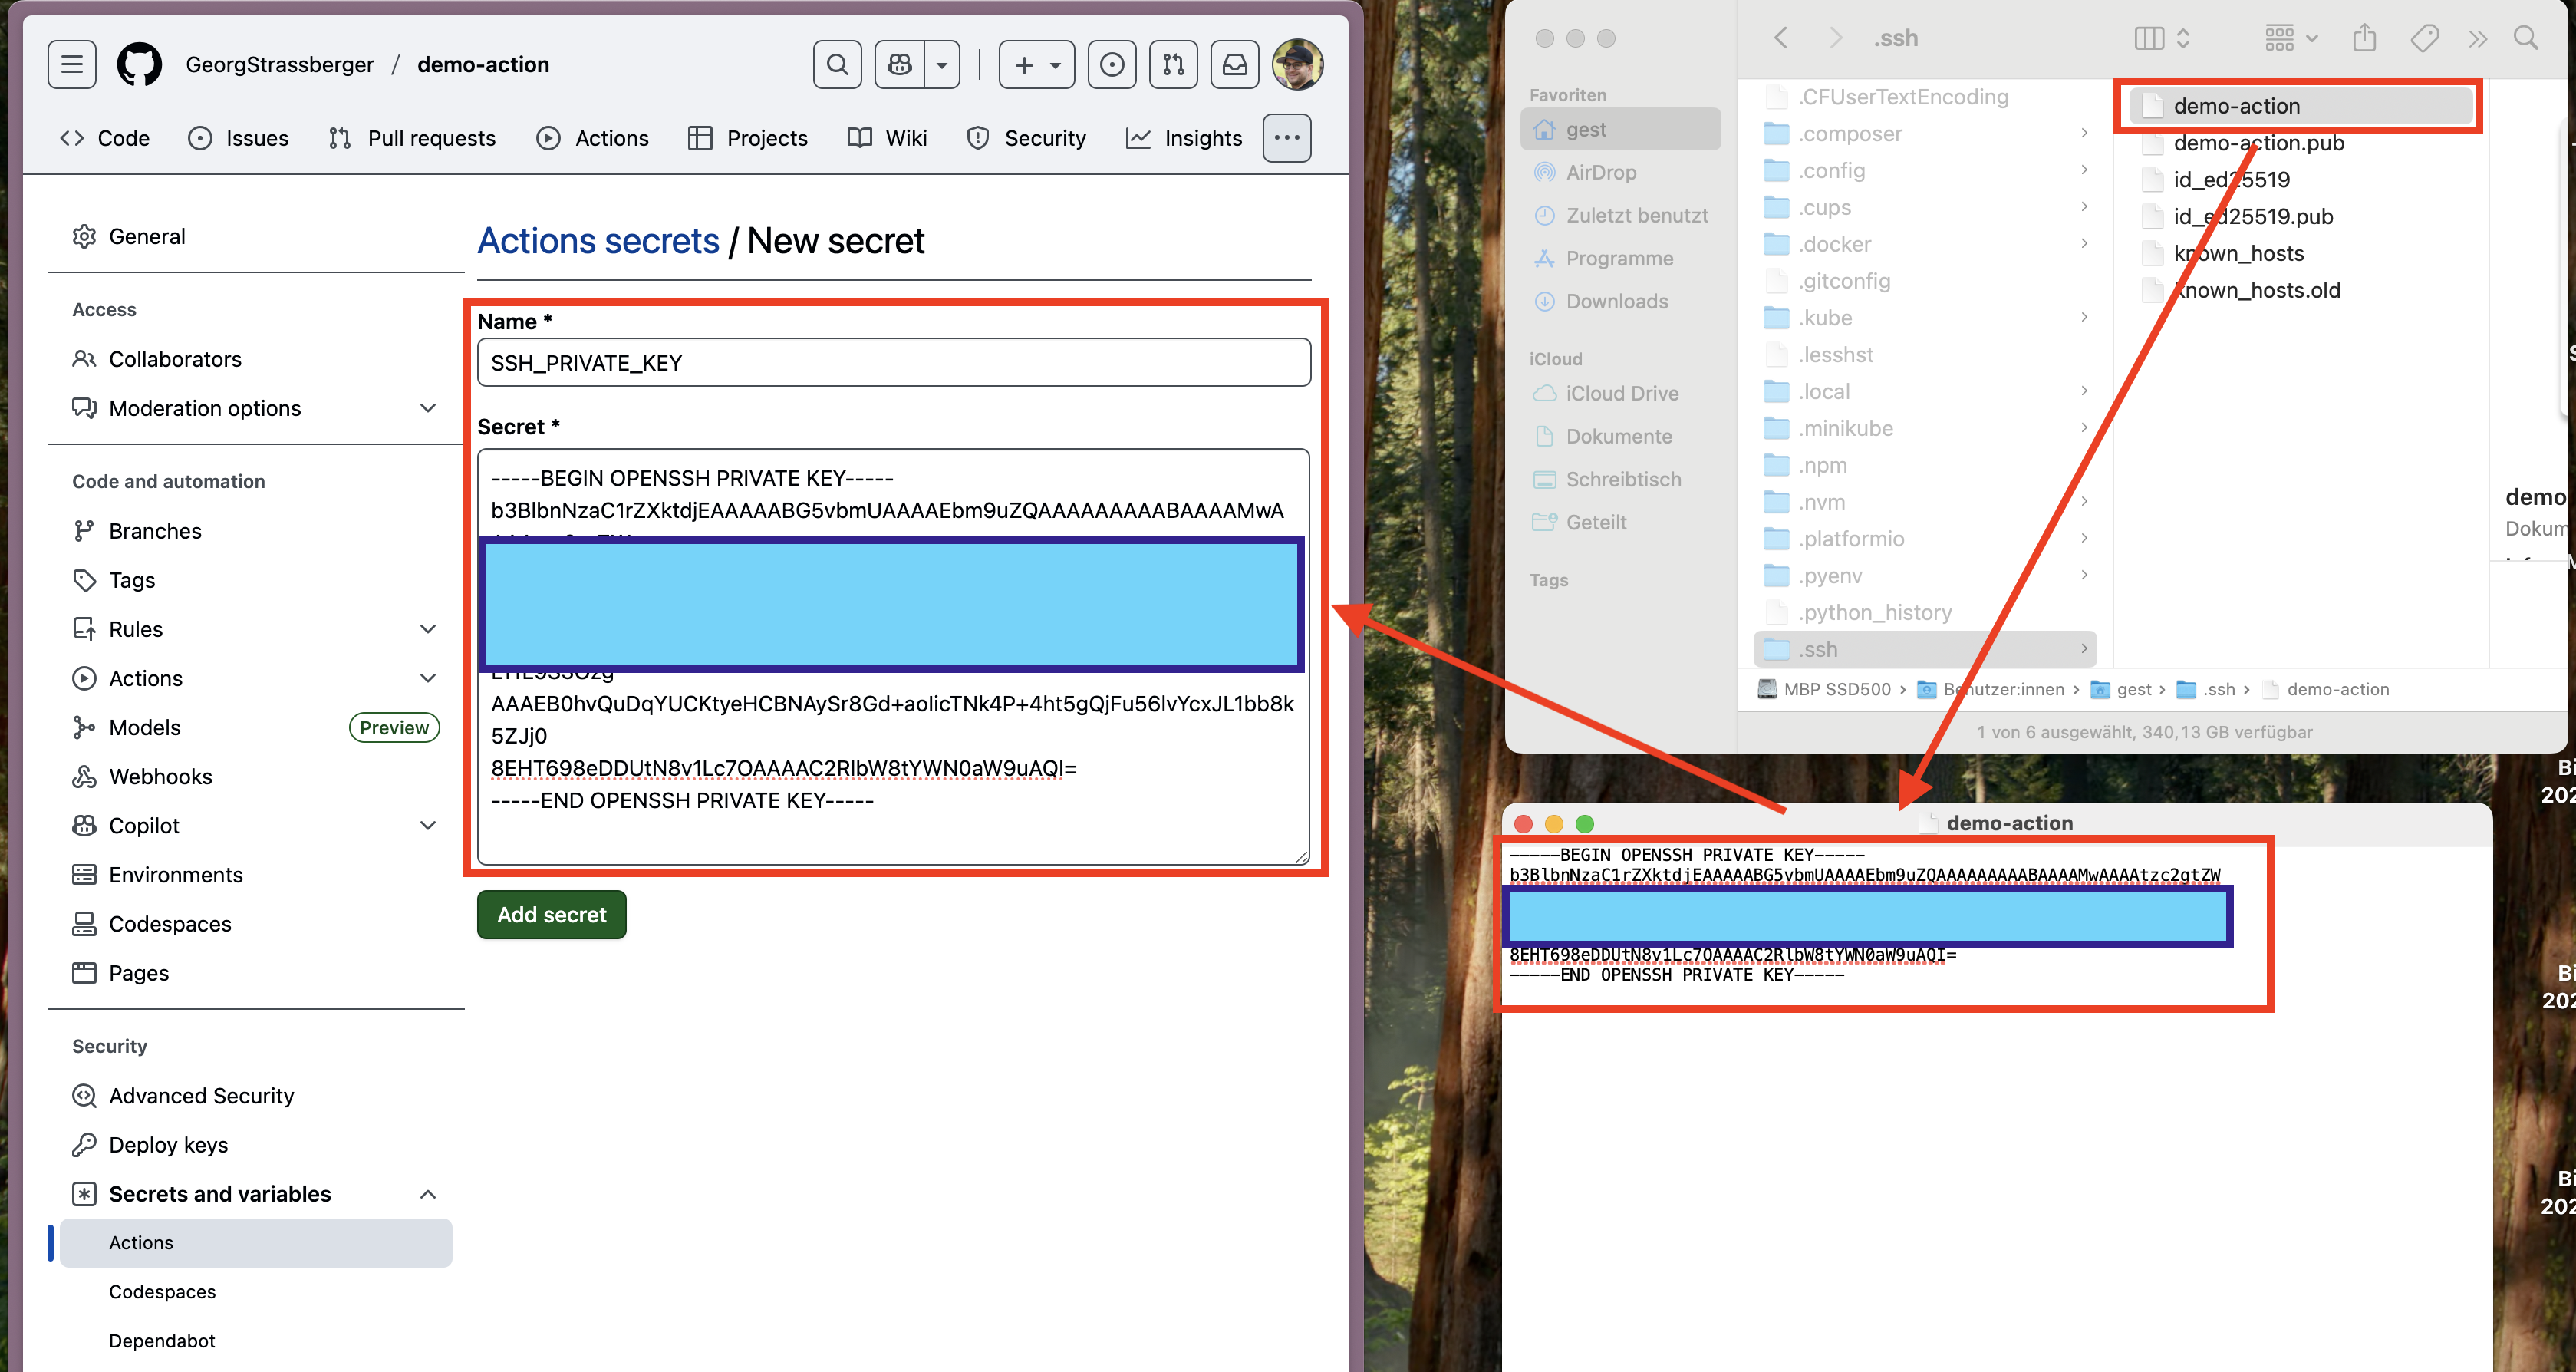This screenshot has height=1372, width=2576.
Task: Open the Actions secrets link
Action: (x=598, y=240)
